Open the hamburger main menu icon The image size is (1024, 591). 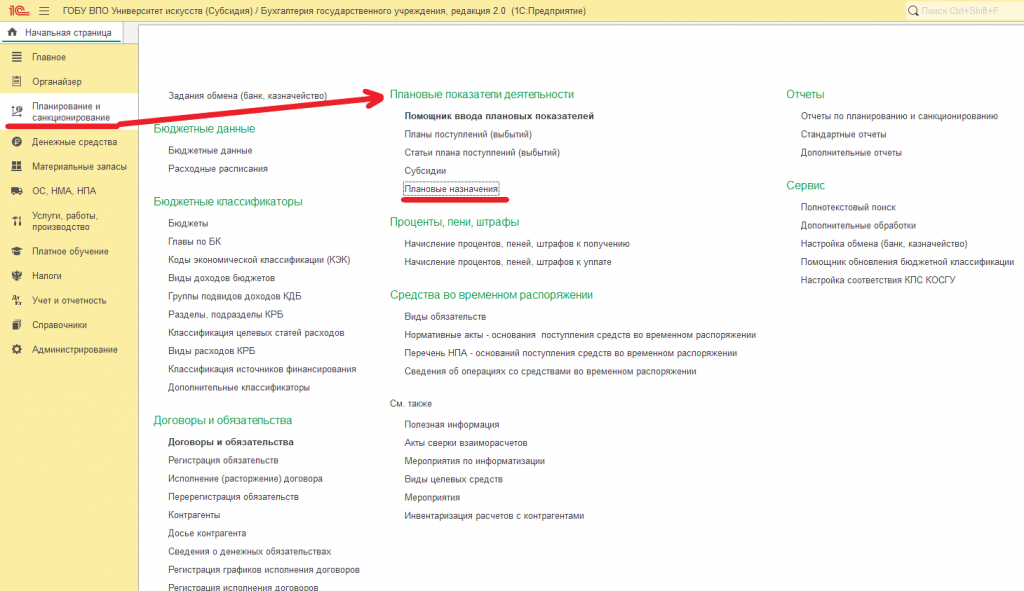(x=44, y=10)
